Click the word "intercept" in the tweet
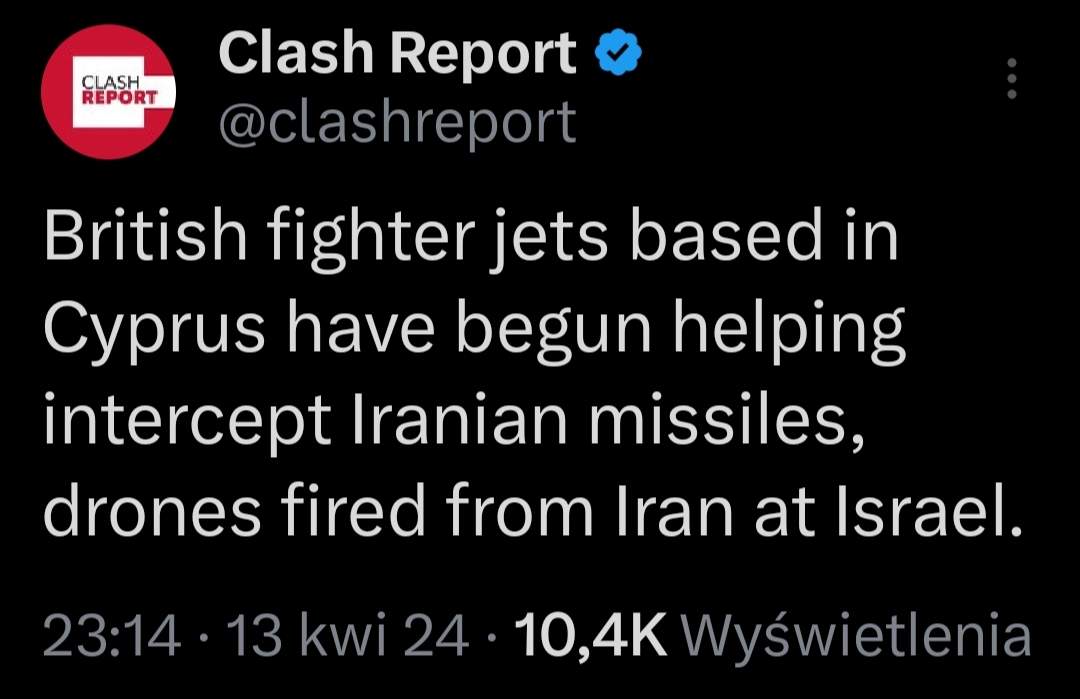Screen dimensions: 1080x699 [187, 422]
